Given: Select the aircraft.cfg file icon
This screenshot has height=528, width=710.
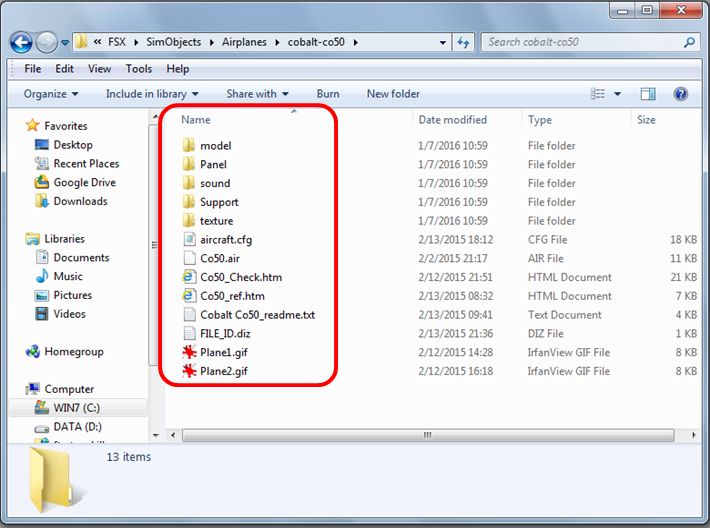Looking at the screenshot, I should (189, 240).
